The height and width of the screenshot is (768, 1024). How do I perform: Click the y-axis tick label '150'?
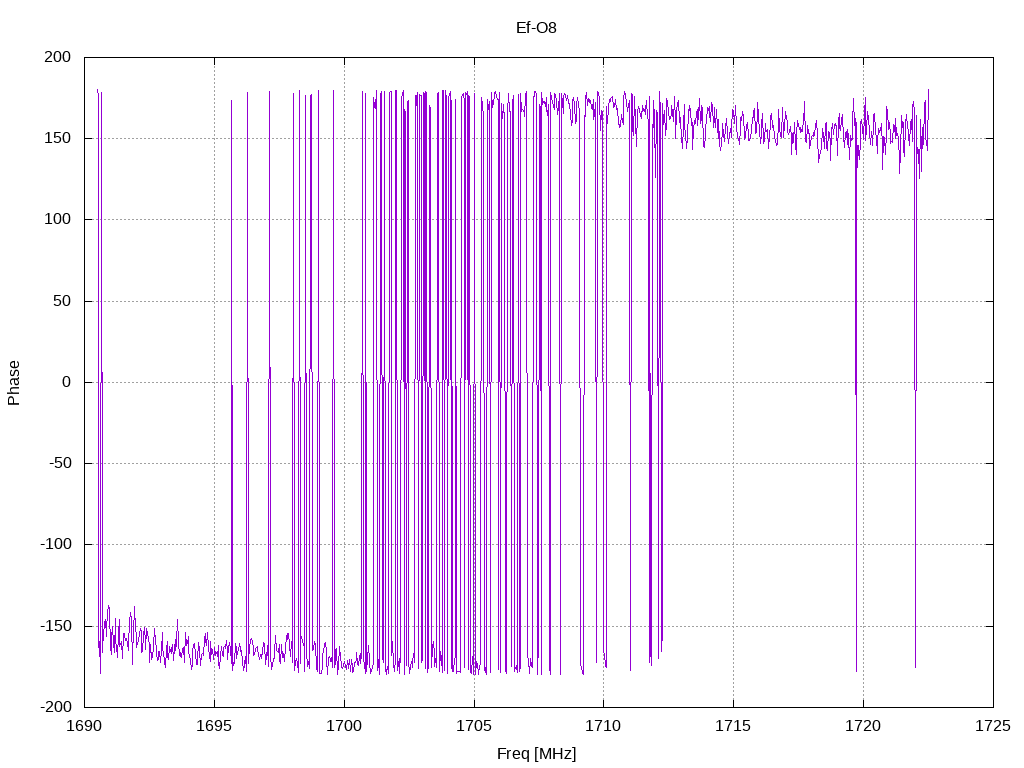point(57,138)
